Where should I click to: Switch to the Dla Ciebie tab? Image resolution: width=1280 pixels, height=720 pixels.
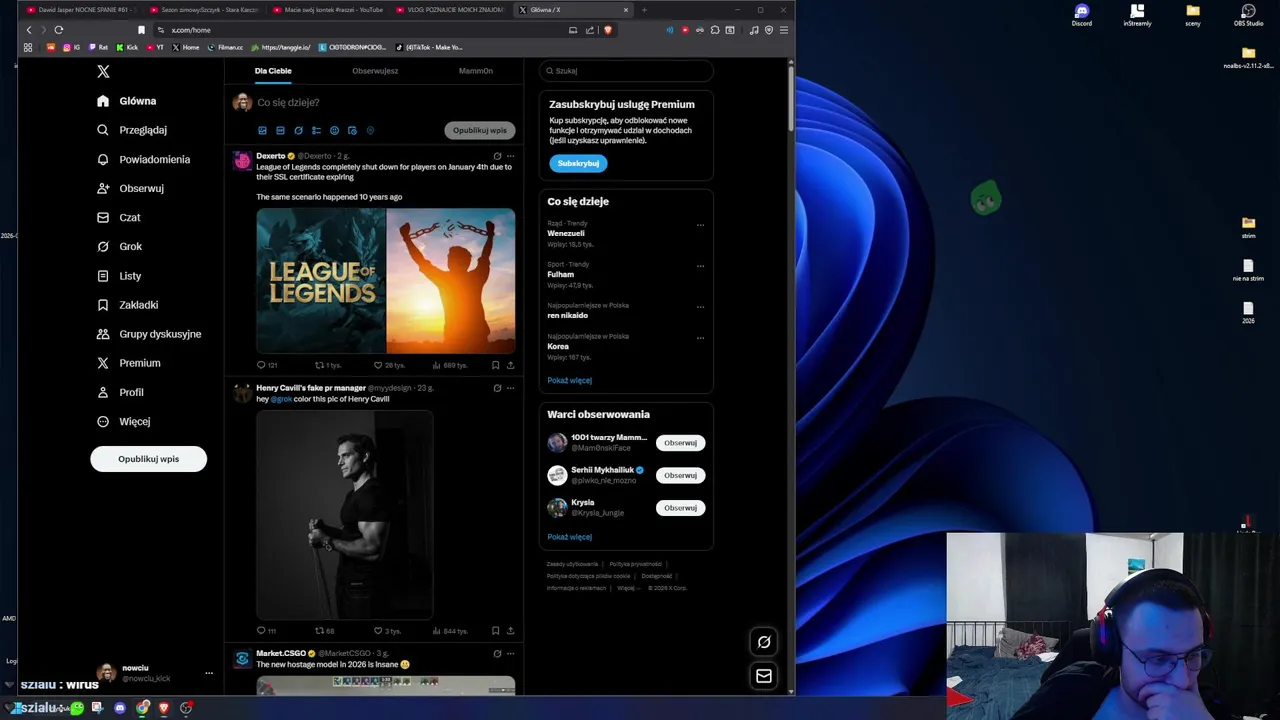(273, 71)
